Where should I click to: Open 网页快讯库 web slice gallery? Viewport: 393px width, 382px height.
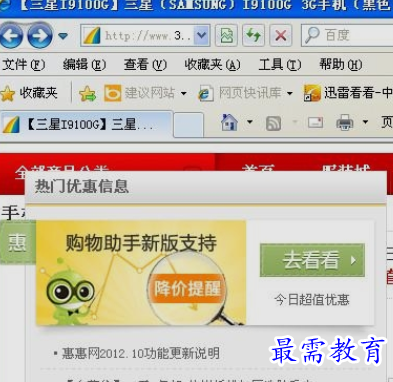[x=240, y=93]
